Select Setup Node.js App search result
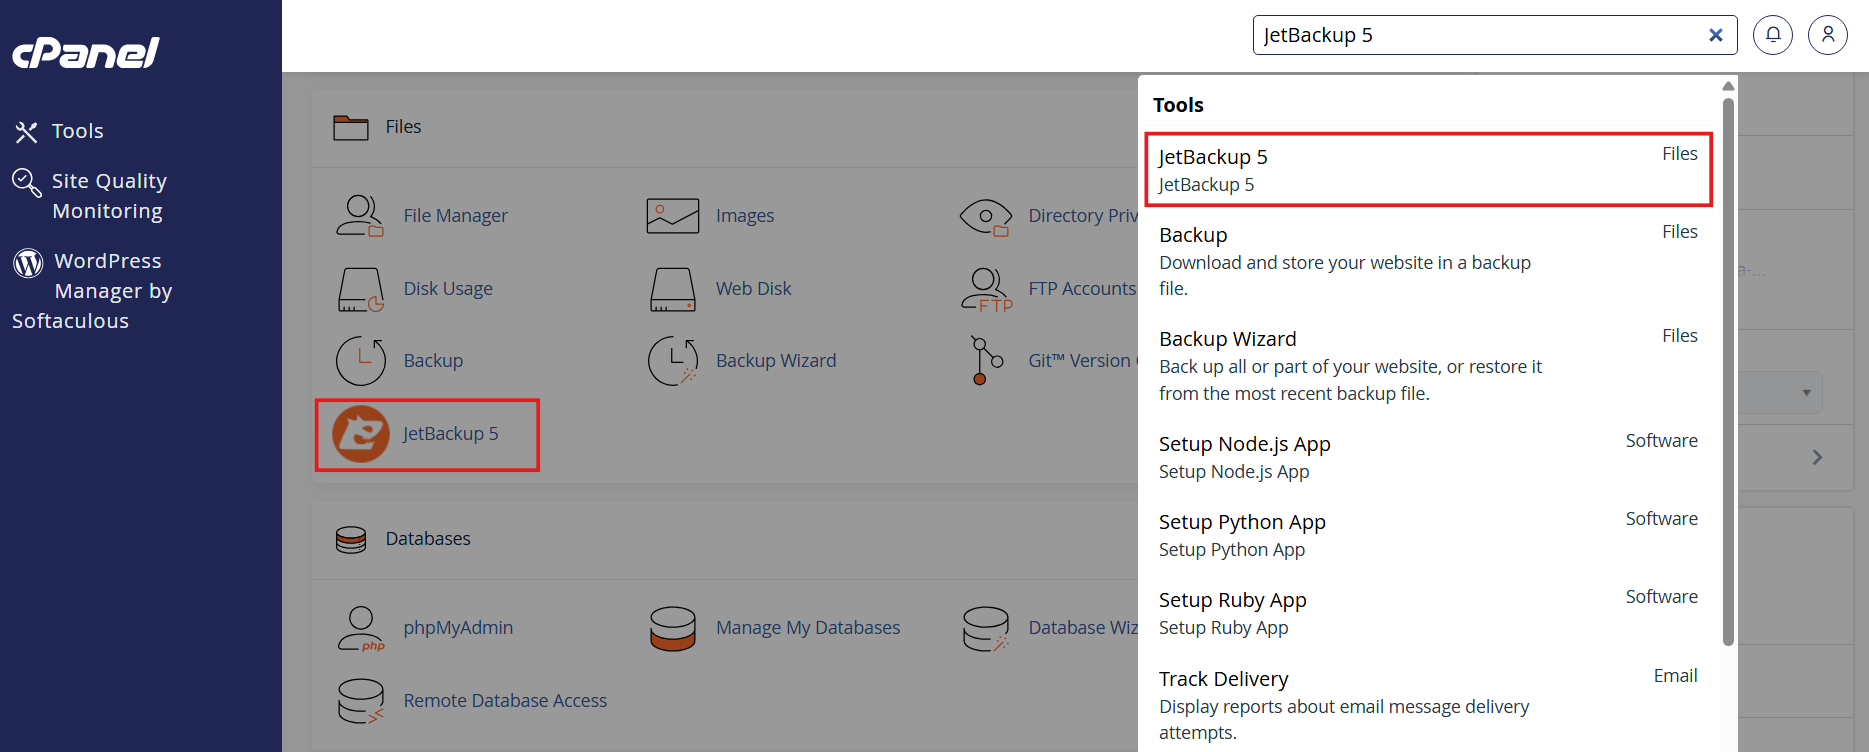 [1428, 457]
